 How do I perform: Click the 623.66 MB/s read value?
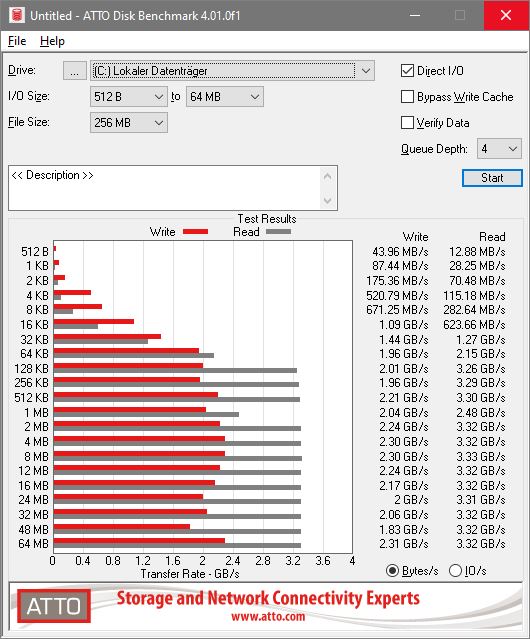click(x=474, y=325)
